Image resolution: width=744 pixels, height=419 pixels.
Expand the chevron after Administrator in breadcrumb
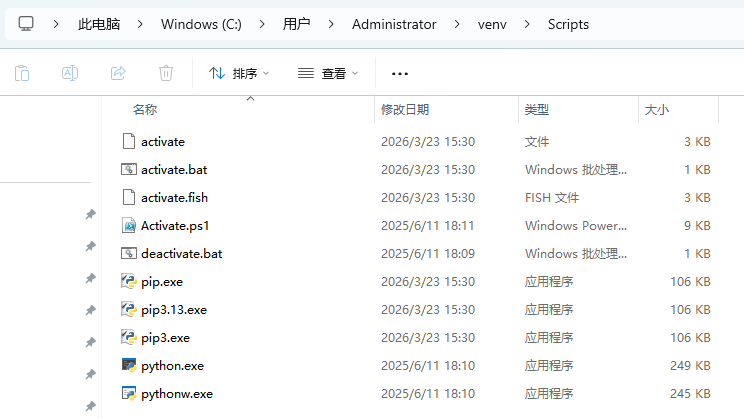click(455, 24)
